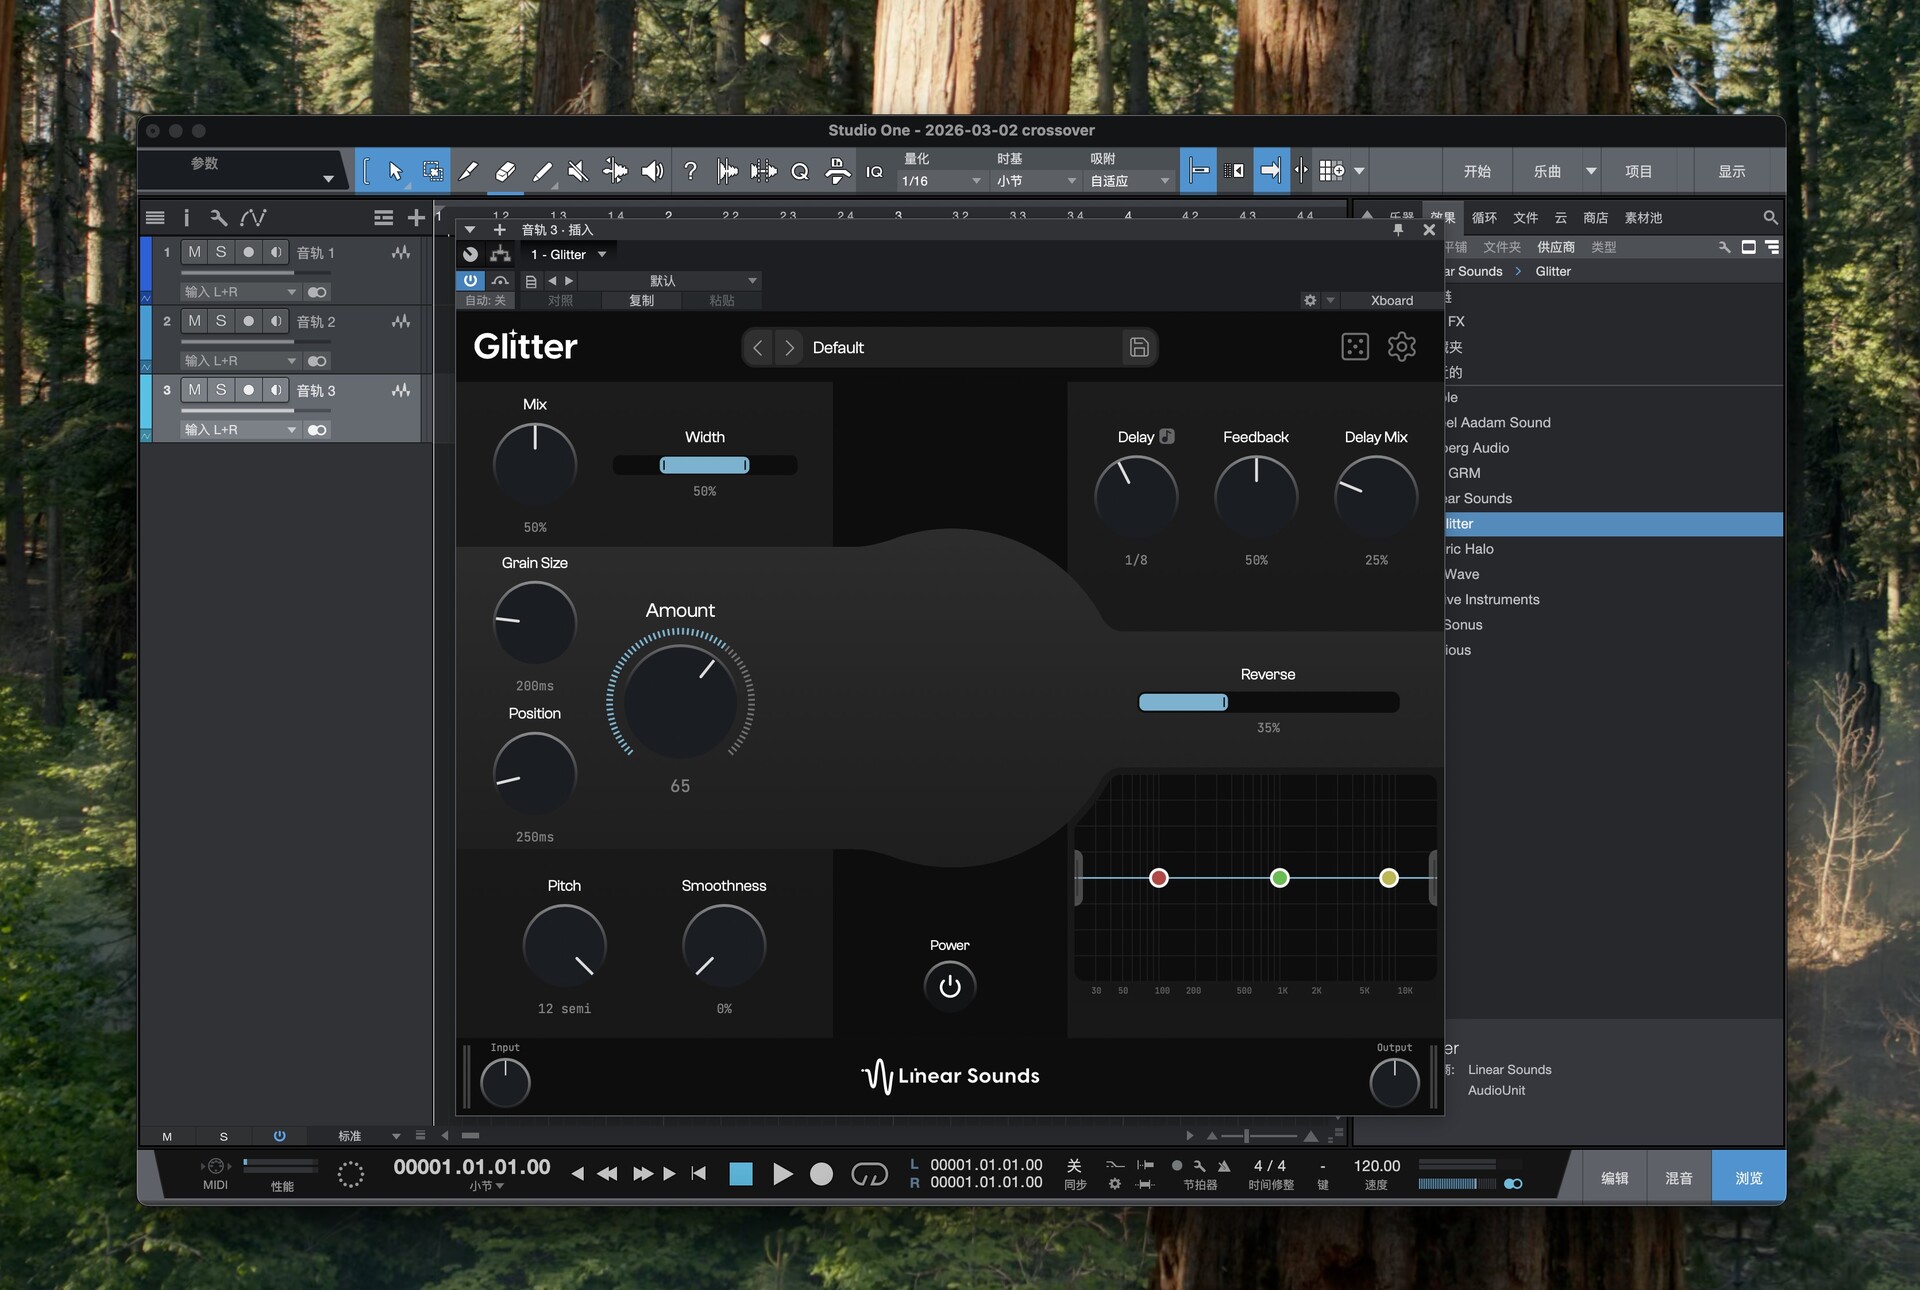Click the Reverse slider bar
The width and height of the screenshot is (1920, 1290).
coord(1267,702)
